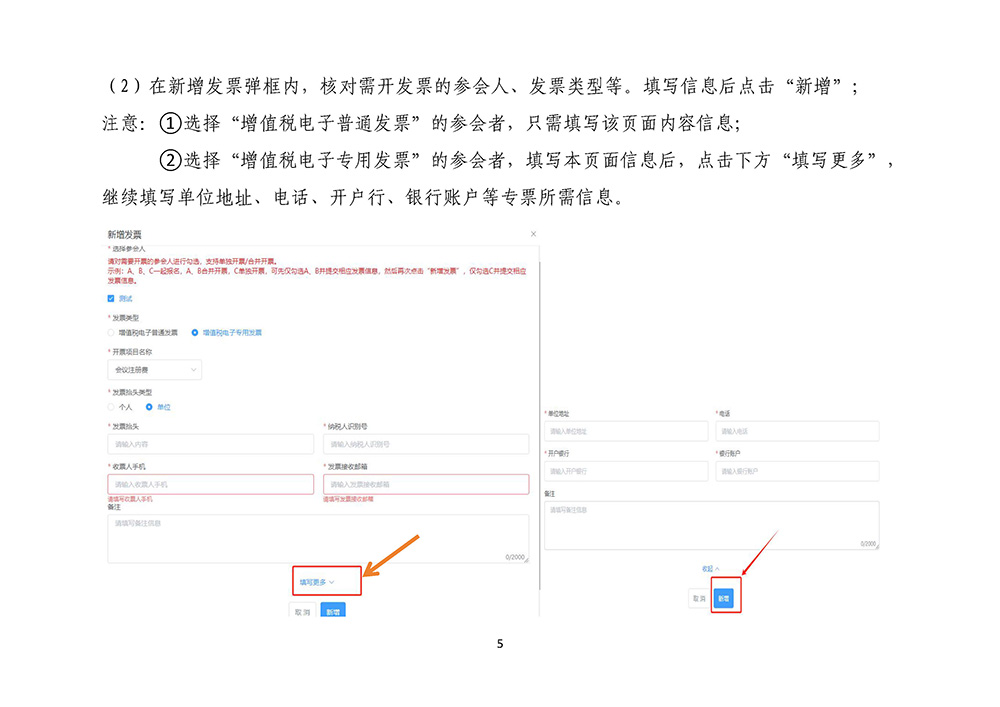Screen dimensions: 1000x707
Task: Click 取消 button below 填写更多
Action: (x=302, y=611)
